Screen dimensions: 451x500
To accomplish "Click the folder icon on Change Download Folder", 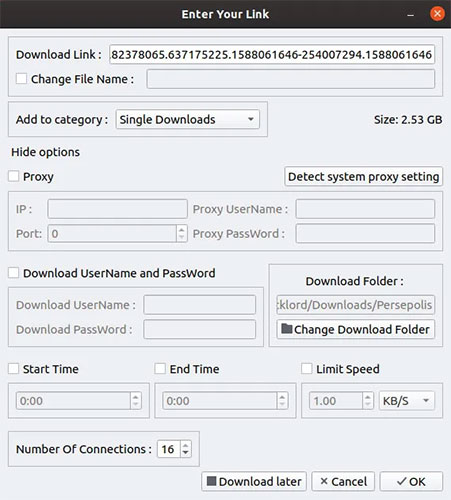I will pyautogui.click(x=286, y=329).
